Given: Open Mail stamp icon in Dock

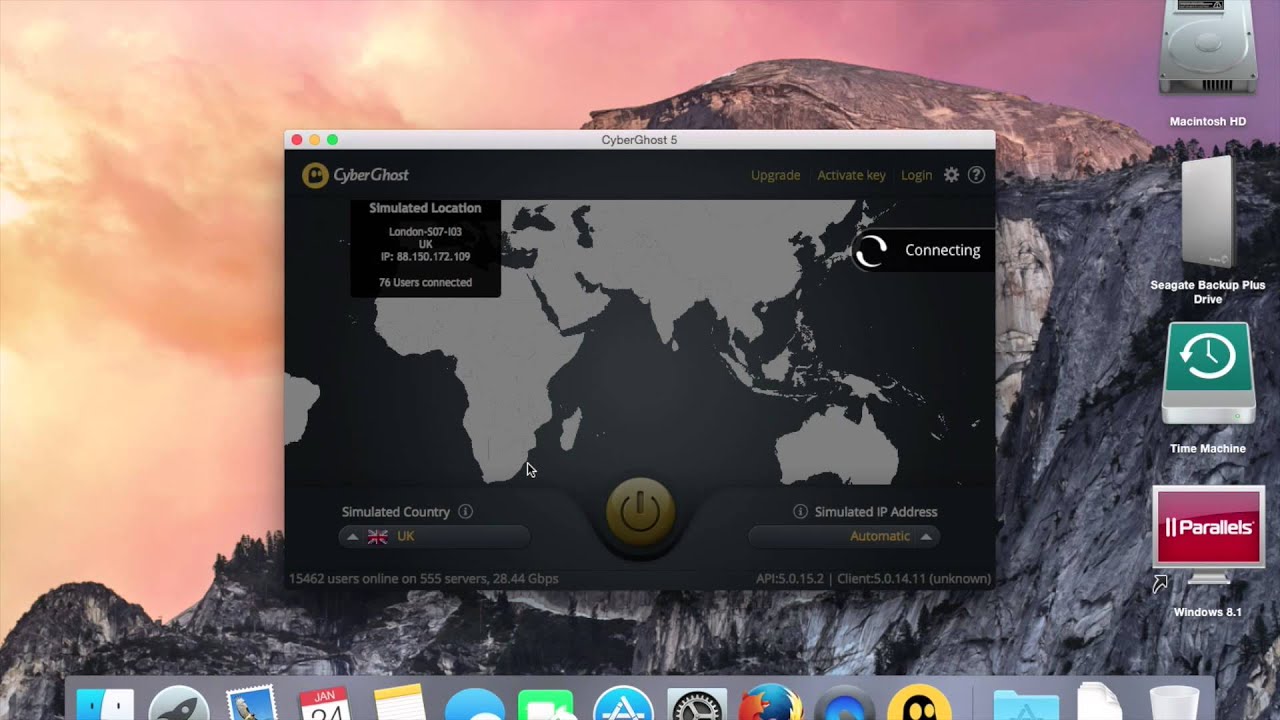Looking at the screenshot, I should click(x=251, y=703).
